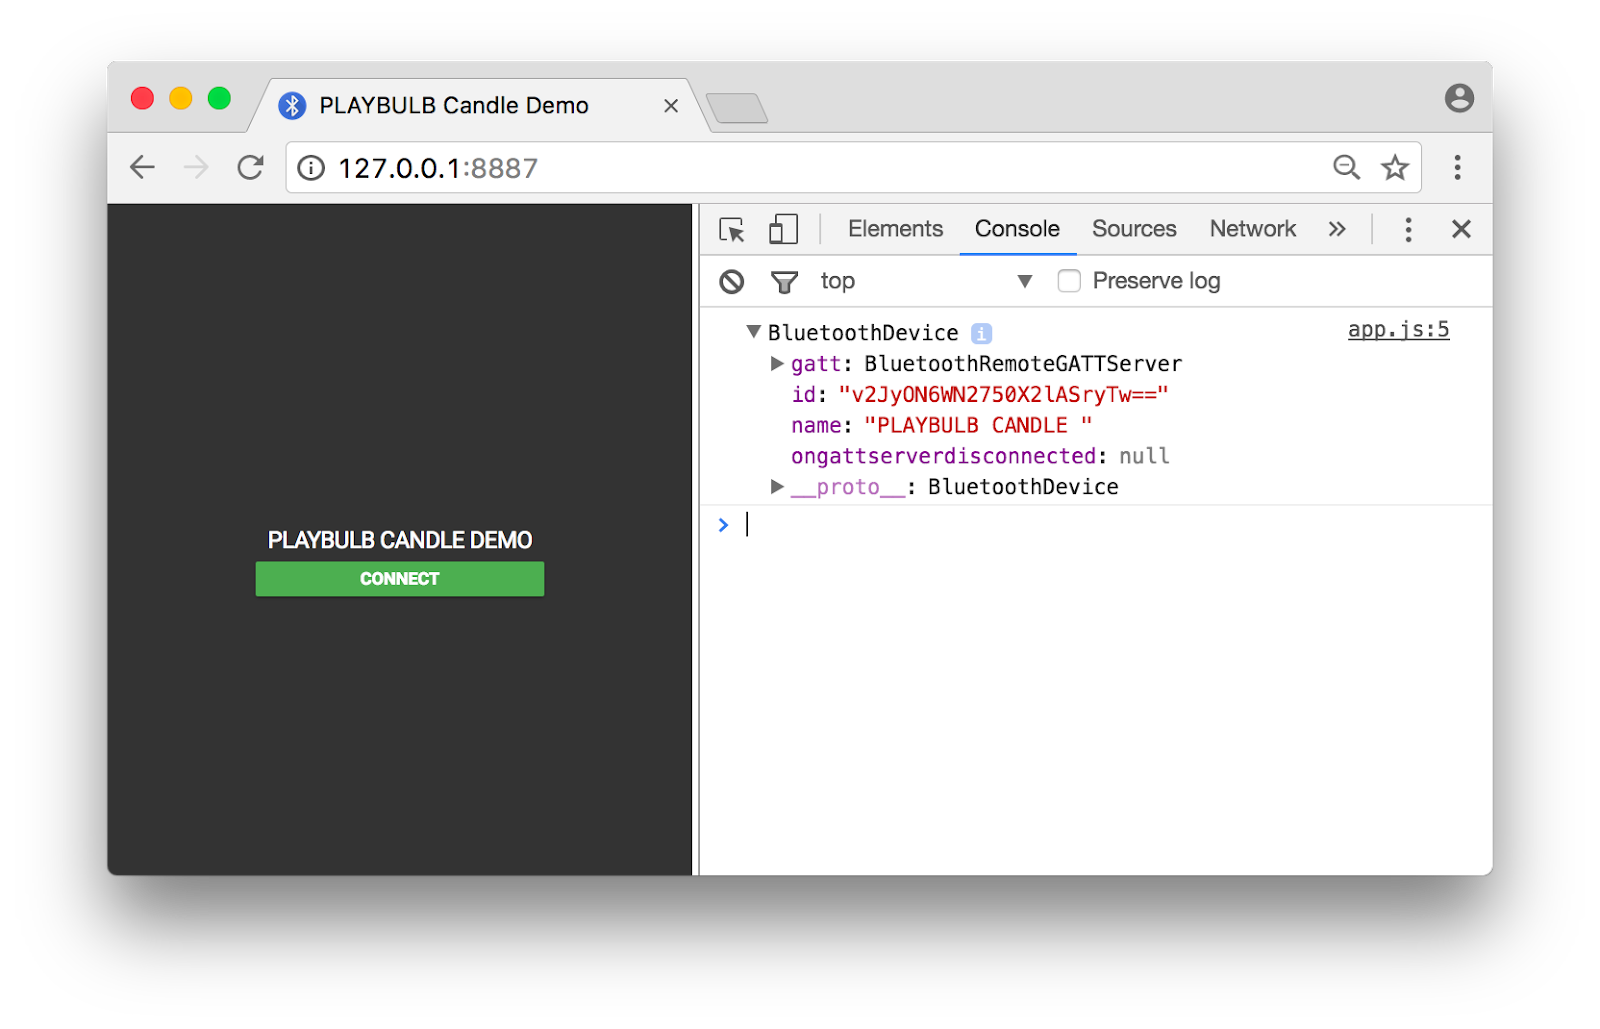Open the console filter

(x=786, y=281)
